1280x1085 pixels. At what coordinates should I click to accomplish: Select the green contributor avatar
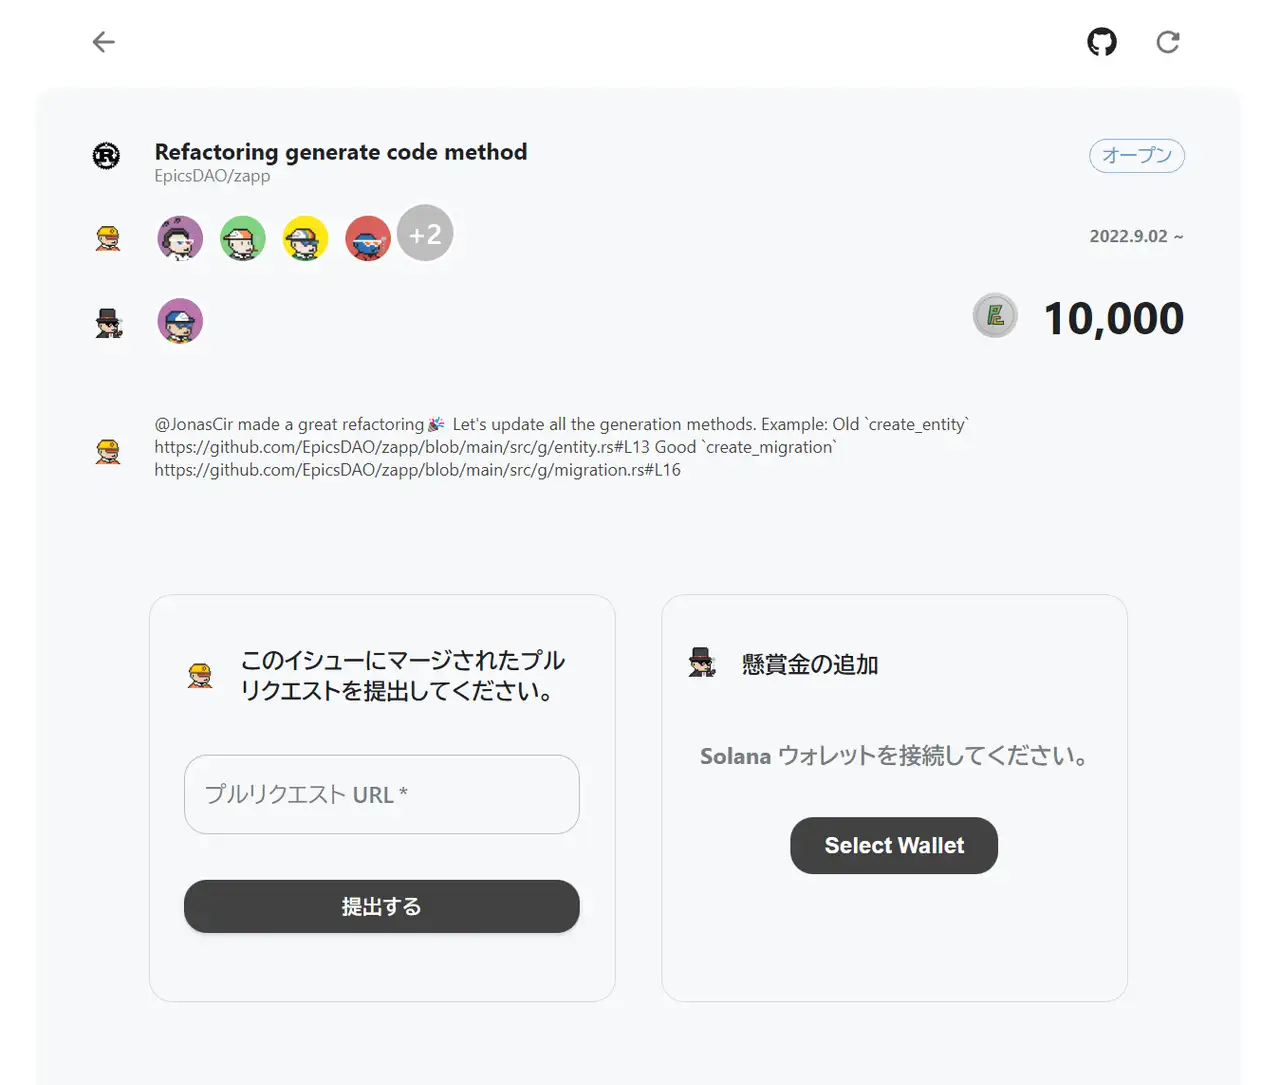243,238
